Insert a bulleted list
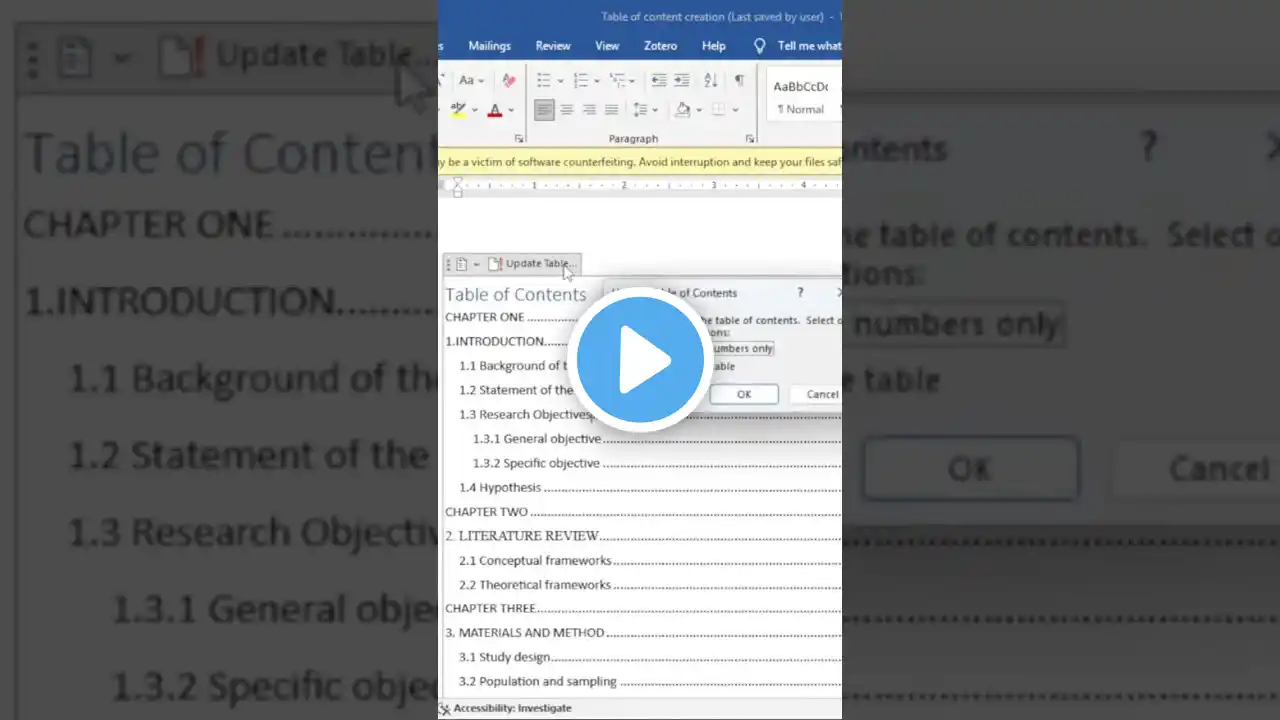Viewport: 1280px width, 720px height. coord(543,80)
